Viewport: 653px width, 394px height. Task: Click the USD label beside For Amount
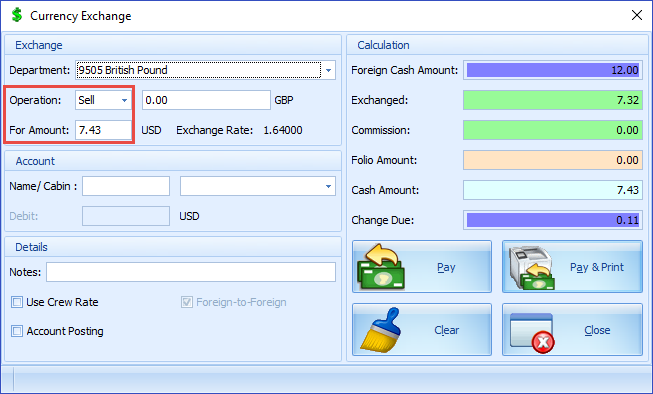pyautogui.click(x=151, y=130)
